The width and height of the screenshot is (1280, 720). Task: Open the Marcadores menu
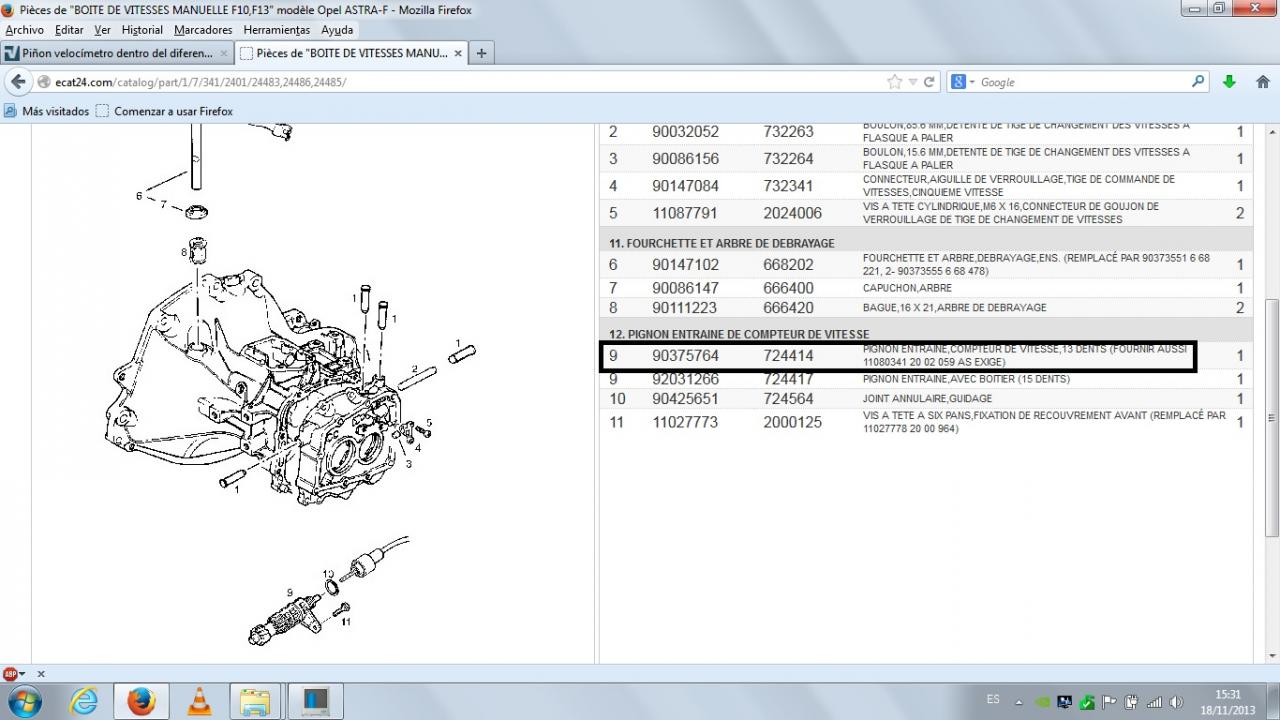pos(203,30)
